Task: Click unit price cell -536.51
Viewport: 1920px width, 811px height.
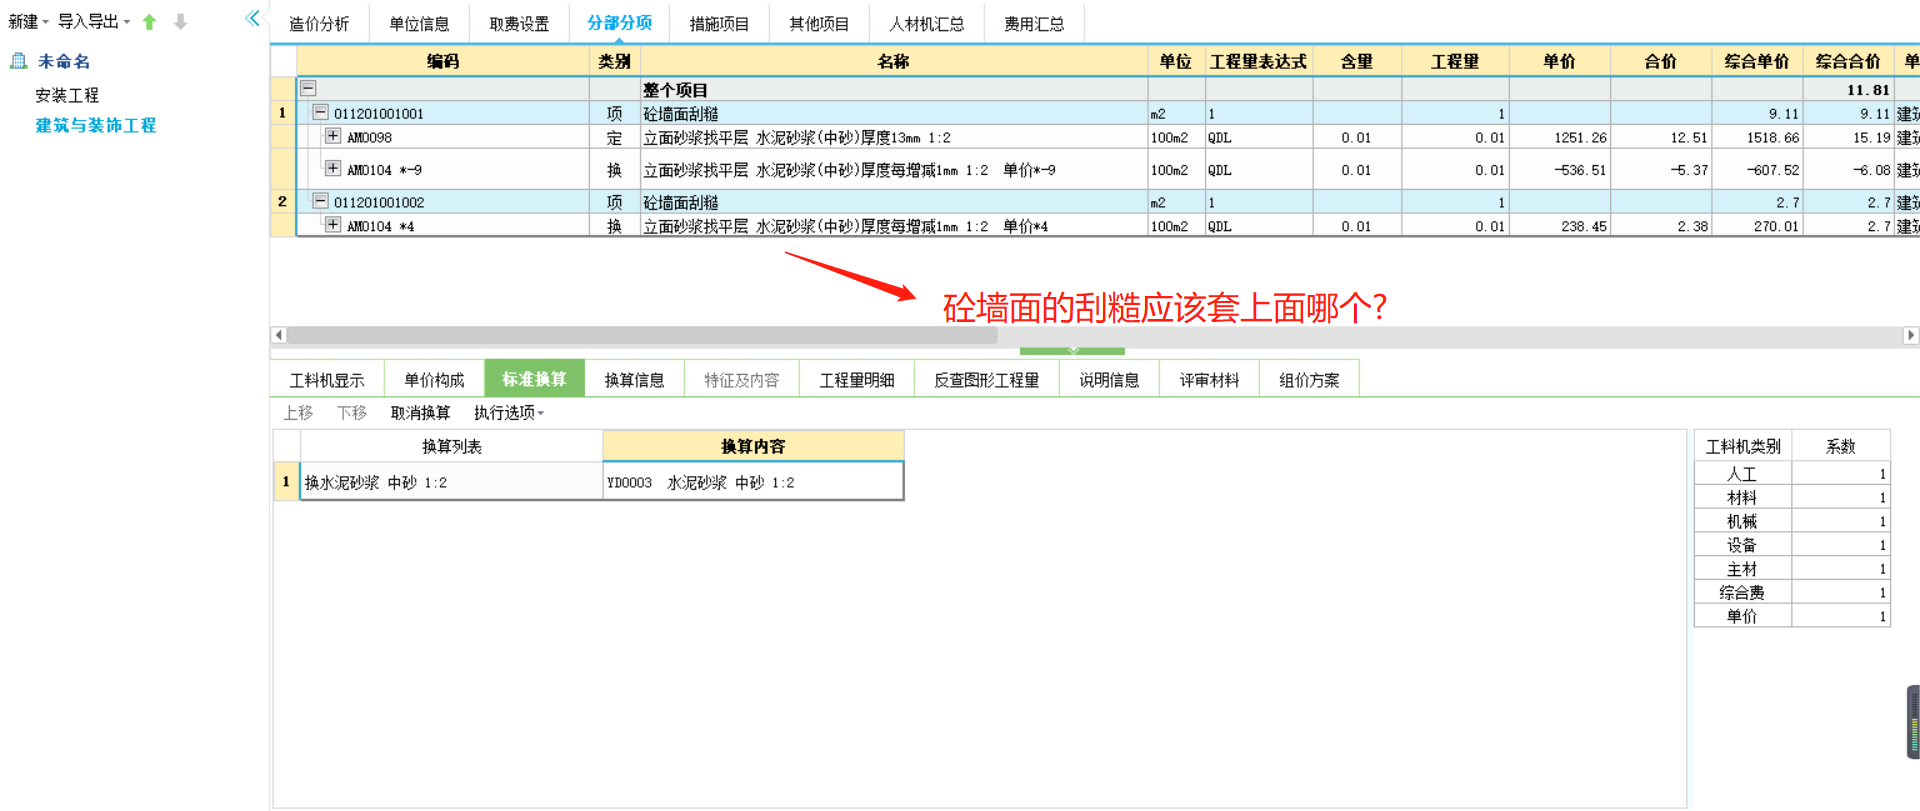Action: pos(1560,170)
